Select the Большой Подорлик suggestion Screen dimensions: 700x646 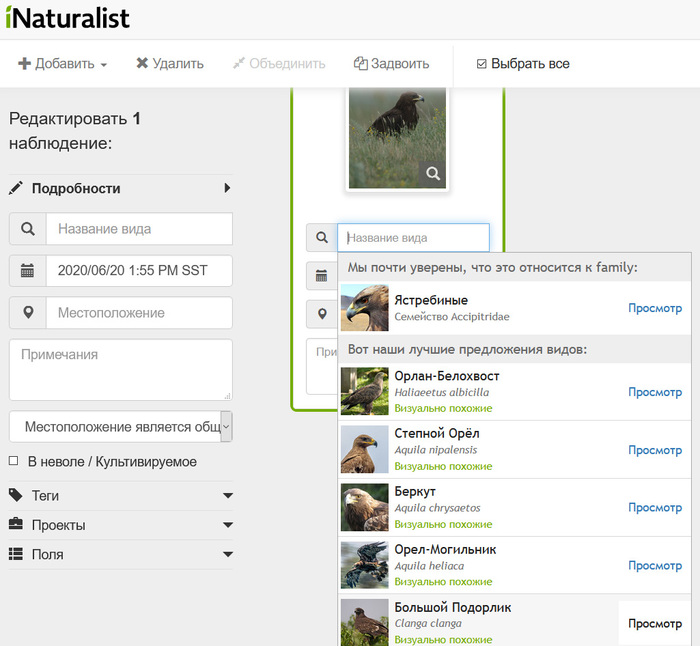coord(514,621)
